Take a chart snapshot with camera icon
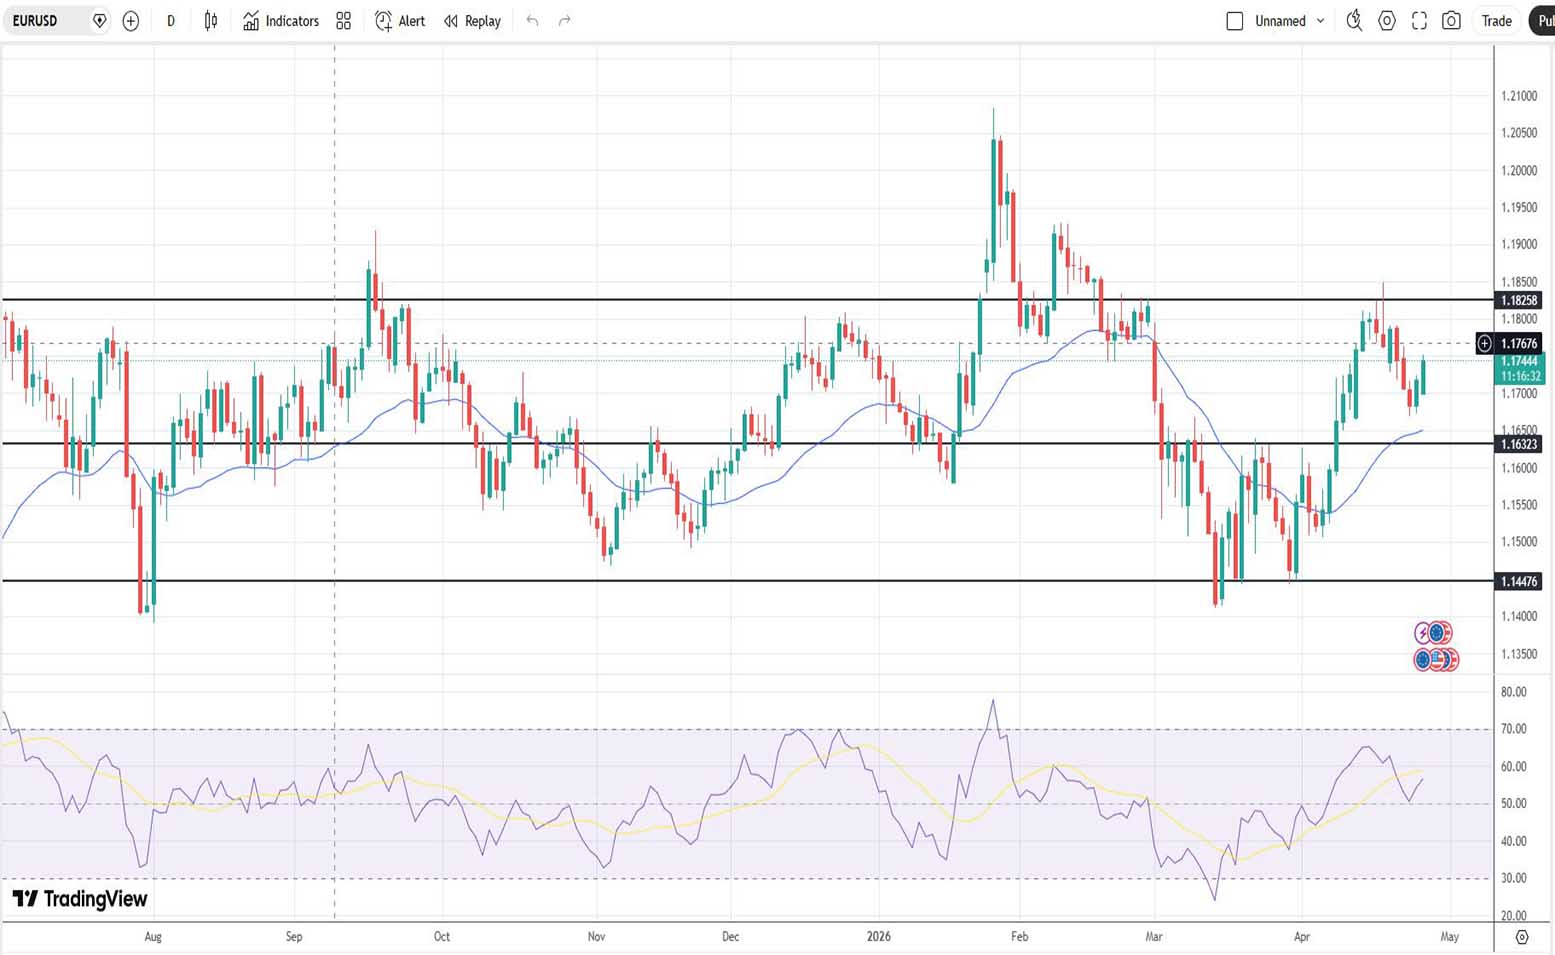Image resolution: width=1555 pixels, height=955 pixels. (1452, 21)
